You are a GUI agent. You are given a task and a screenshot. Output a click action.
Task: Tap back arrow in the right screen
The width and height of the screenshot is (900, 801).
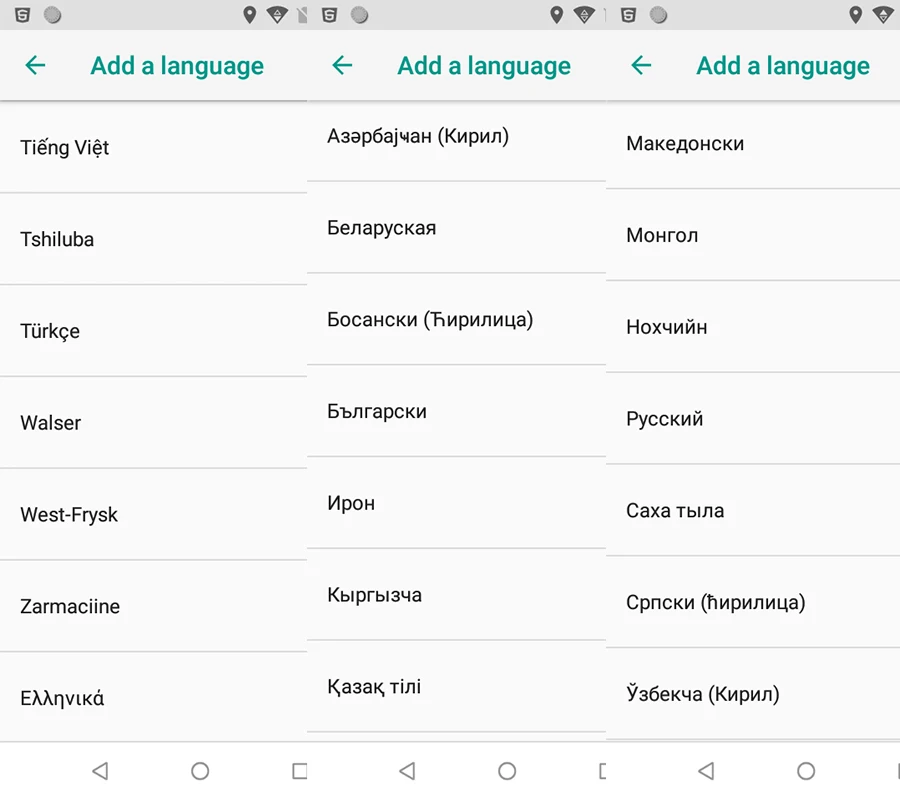[641, 65]
